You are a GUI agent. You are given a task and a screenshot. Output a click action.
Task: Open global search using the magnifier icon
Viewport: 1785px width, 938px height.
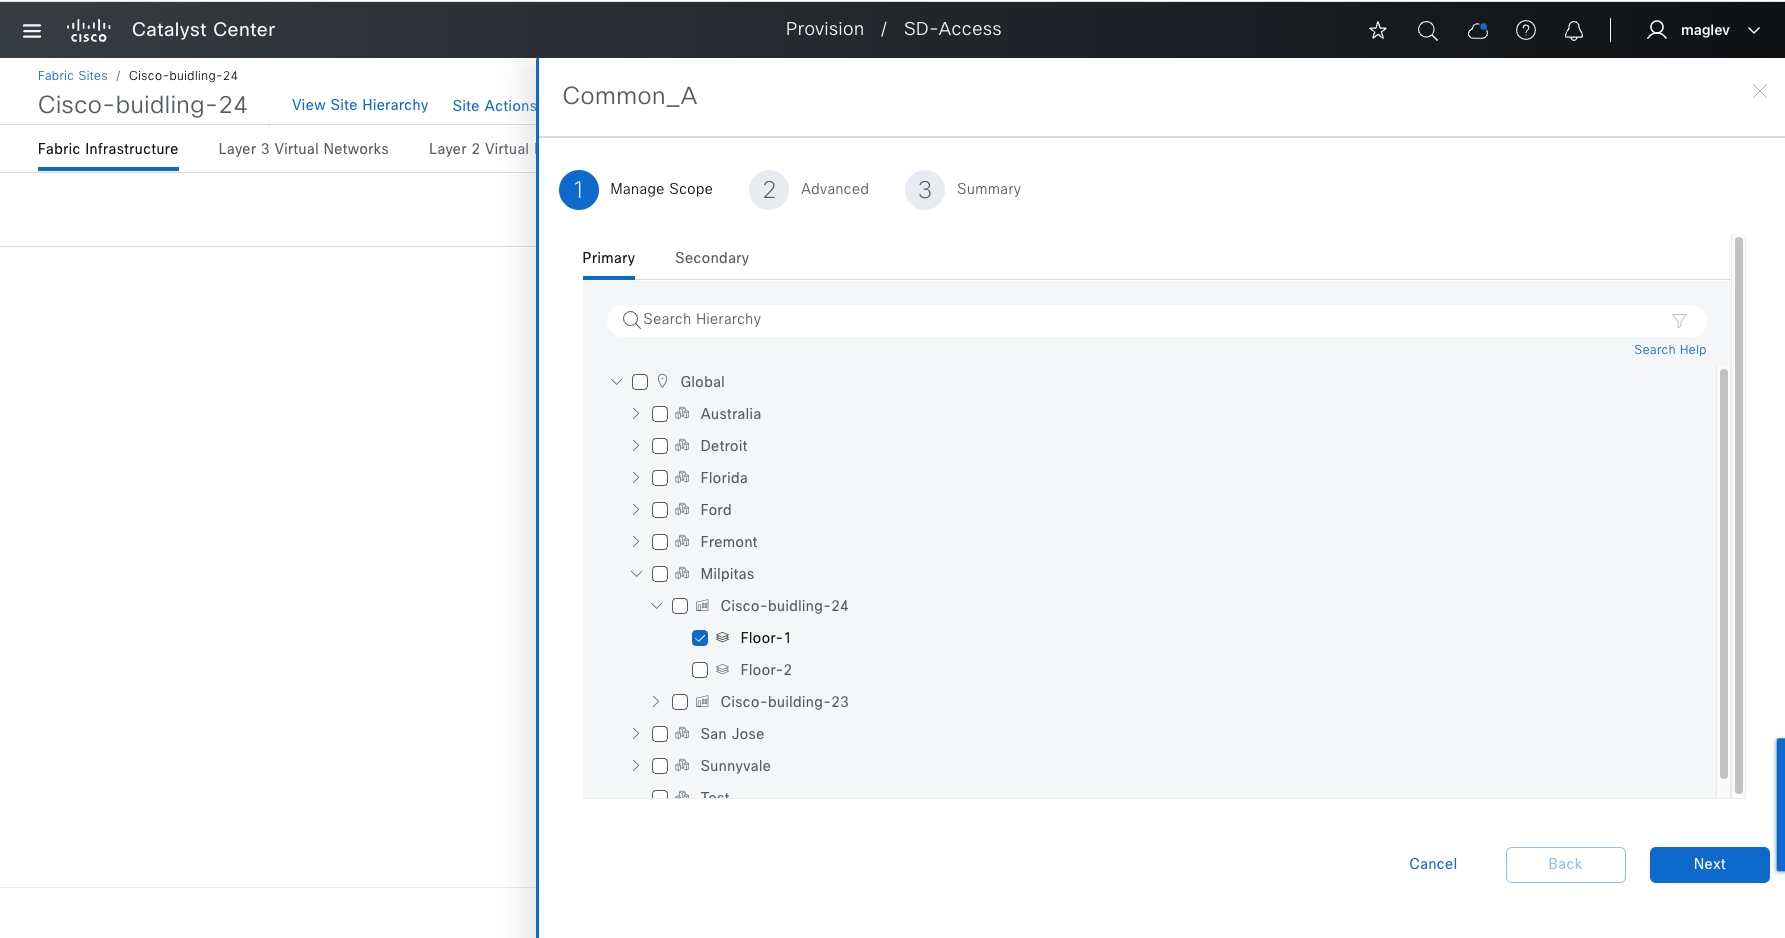[x=1427, y=30]
